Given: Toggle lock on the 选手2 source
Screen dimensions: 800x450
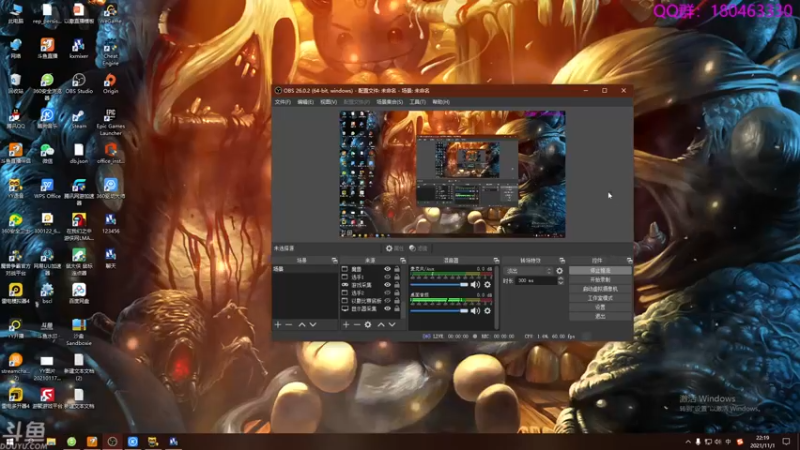Looking at the screenshot, I should (x=396, y=293).
